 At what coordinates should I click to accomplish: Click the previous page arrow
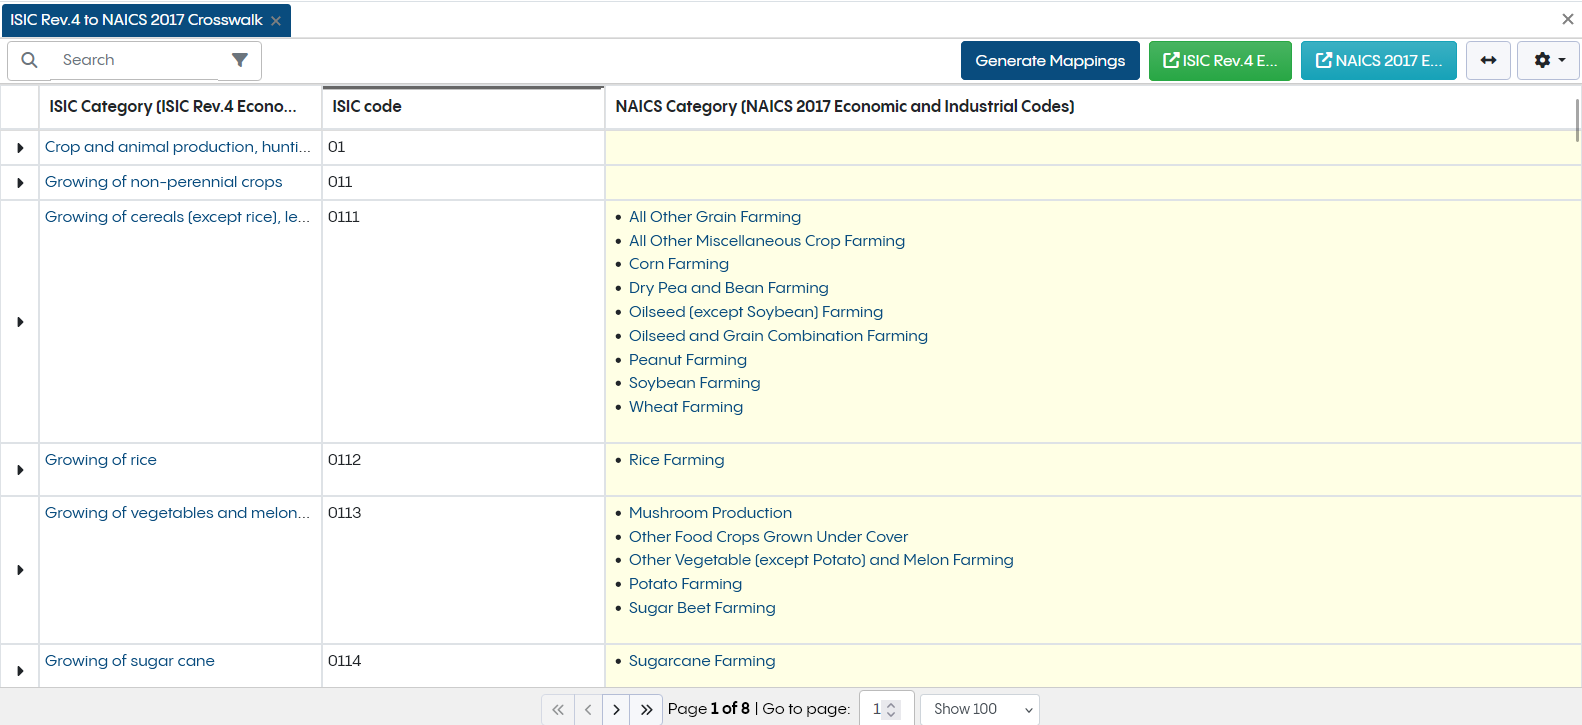point(588,709)
